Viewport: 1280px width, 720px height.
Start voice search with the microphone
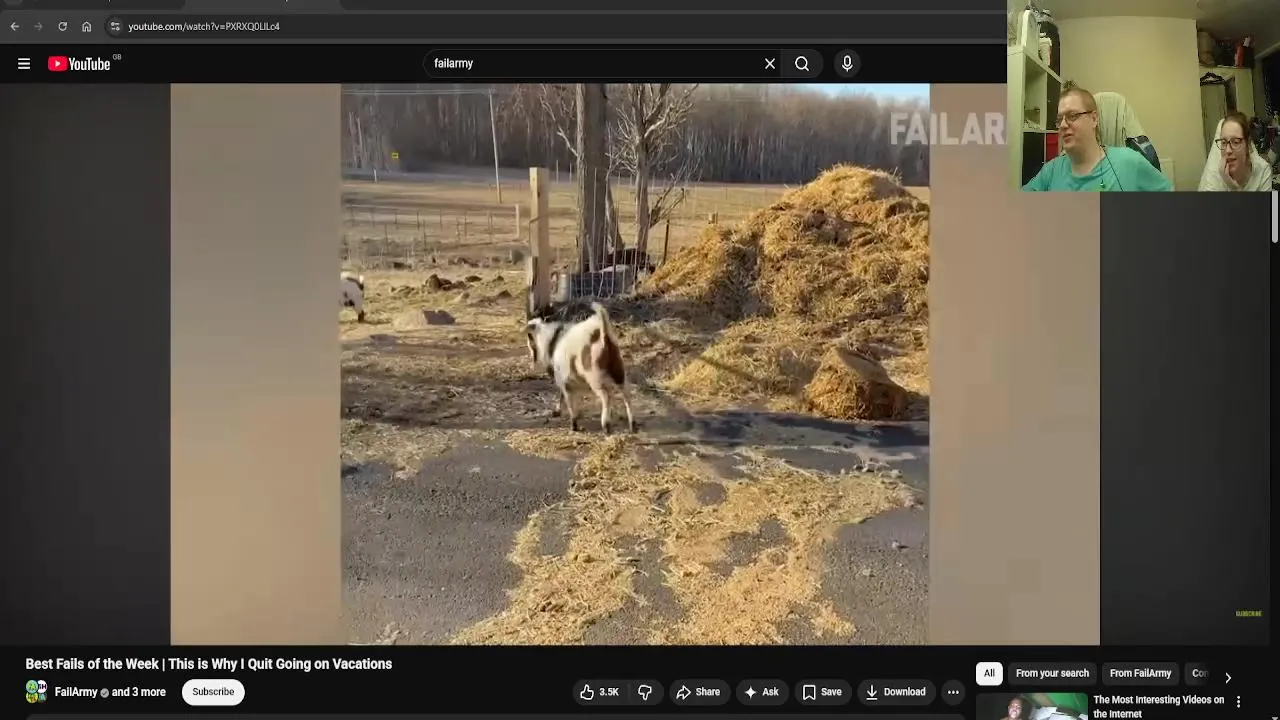pos(847,64)
